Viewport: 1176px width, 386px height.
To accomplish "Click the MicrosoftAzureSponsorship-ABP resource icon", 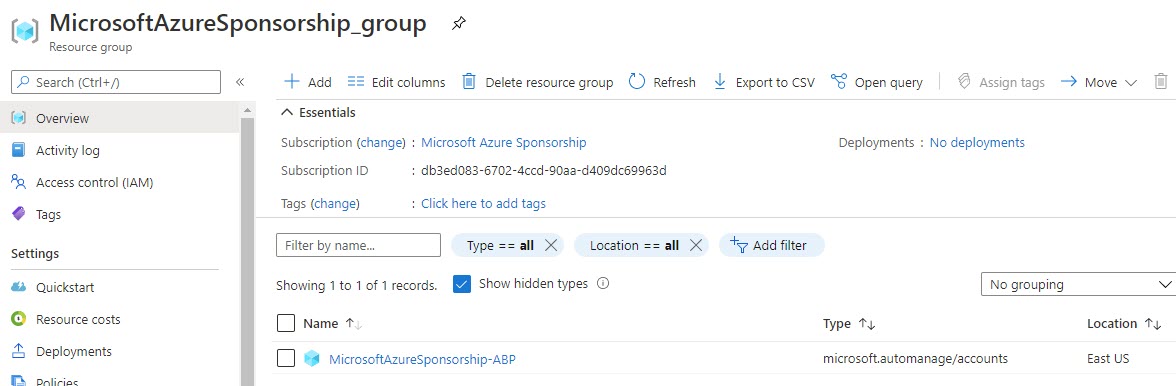I will click(312, 359).
